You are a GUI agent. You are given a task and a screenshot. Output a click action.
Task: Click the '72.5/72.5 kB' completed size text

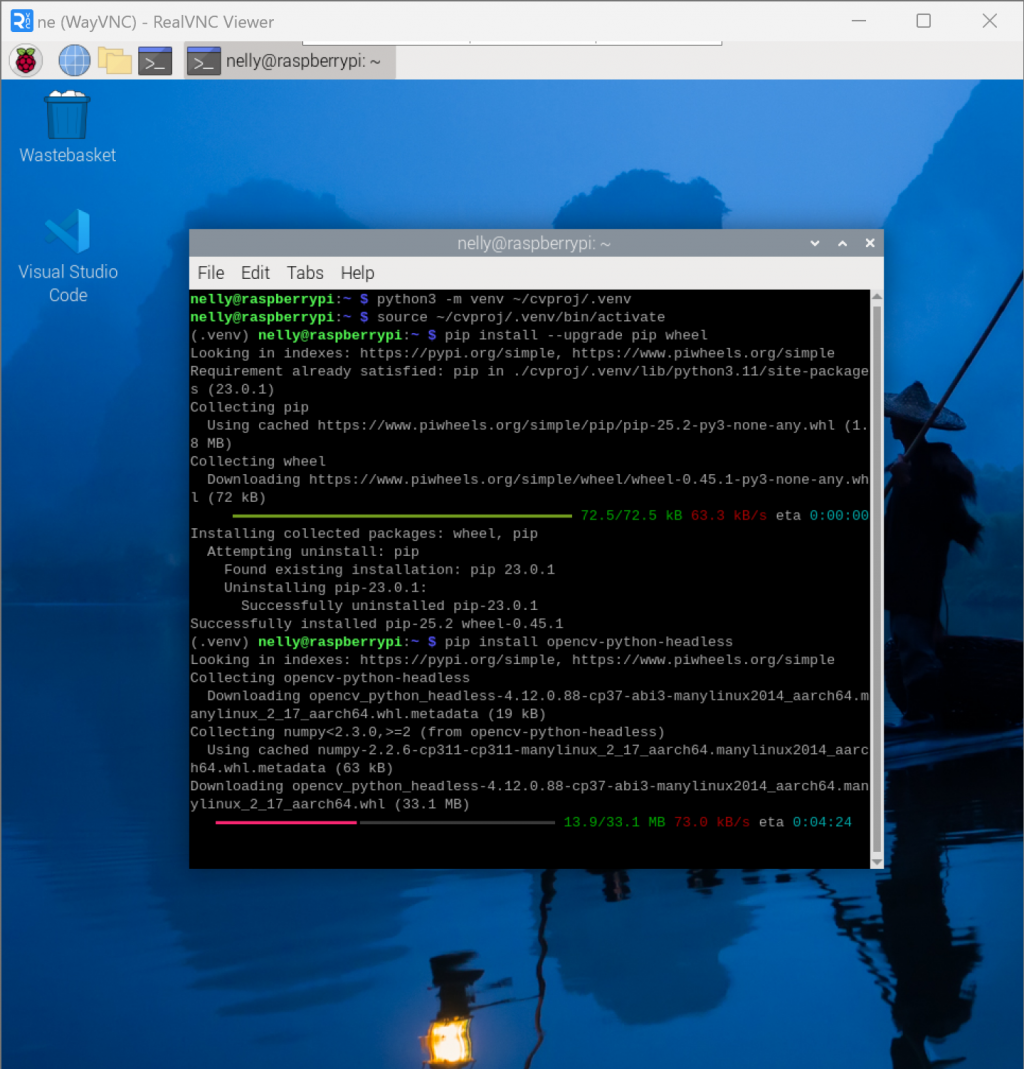click(631, 515)
